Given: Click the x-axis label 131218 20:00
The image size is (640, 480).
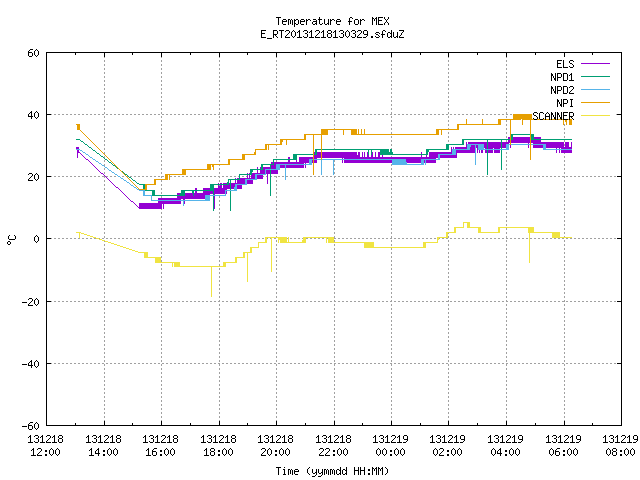Looking at the screenshot, I should tap(276, 446).
